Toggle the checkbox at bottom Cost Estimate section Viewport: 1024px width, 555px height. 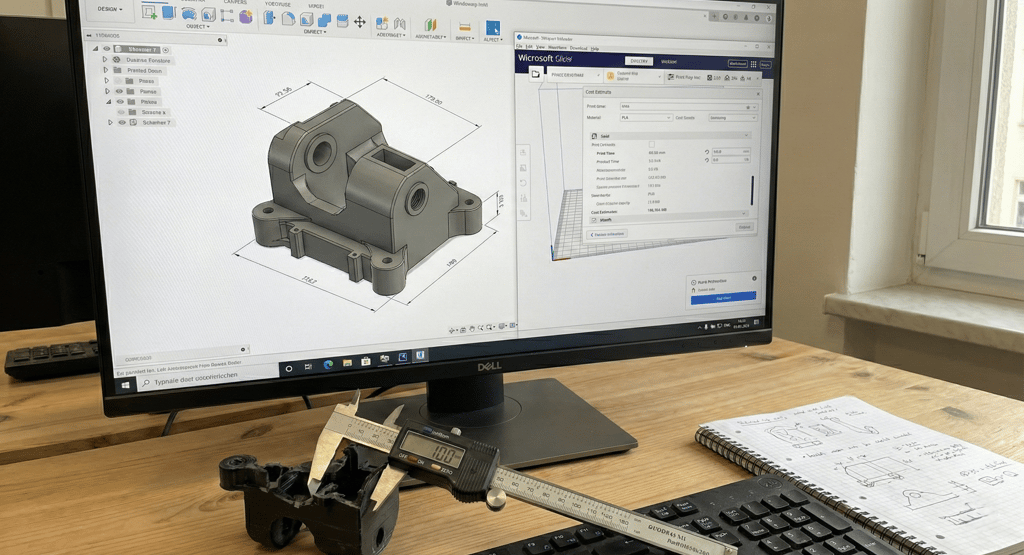tap(594, 220)
